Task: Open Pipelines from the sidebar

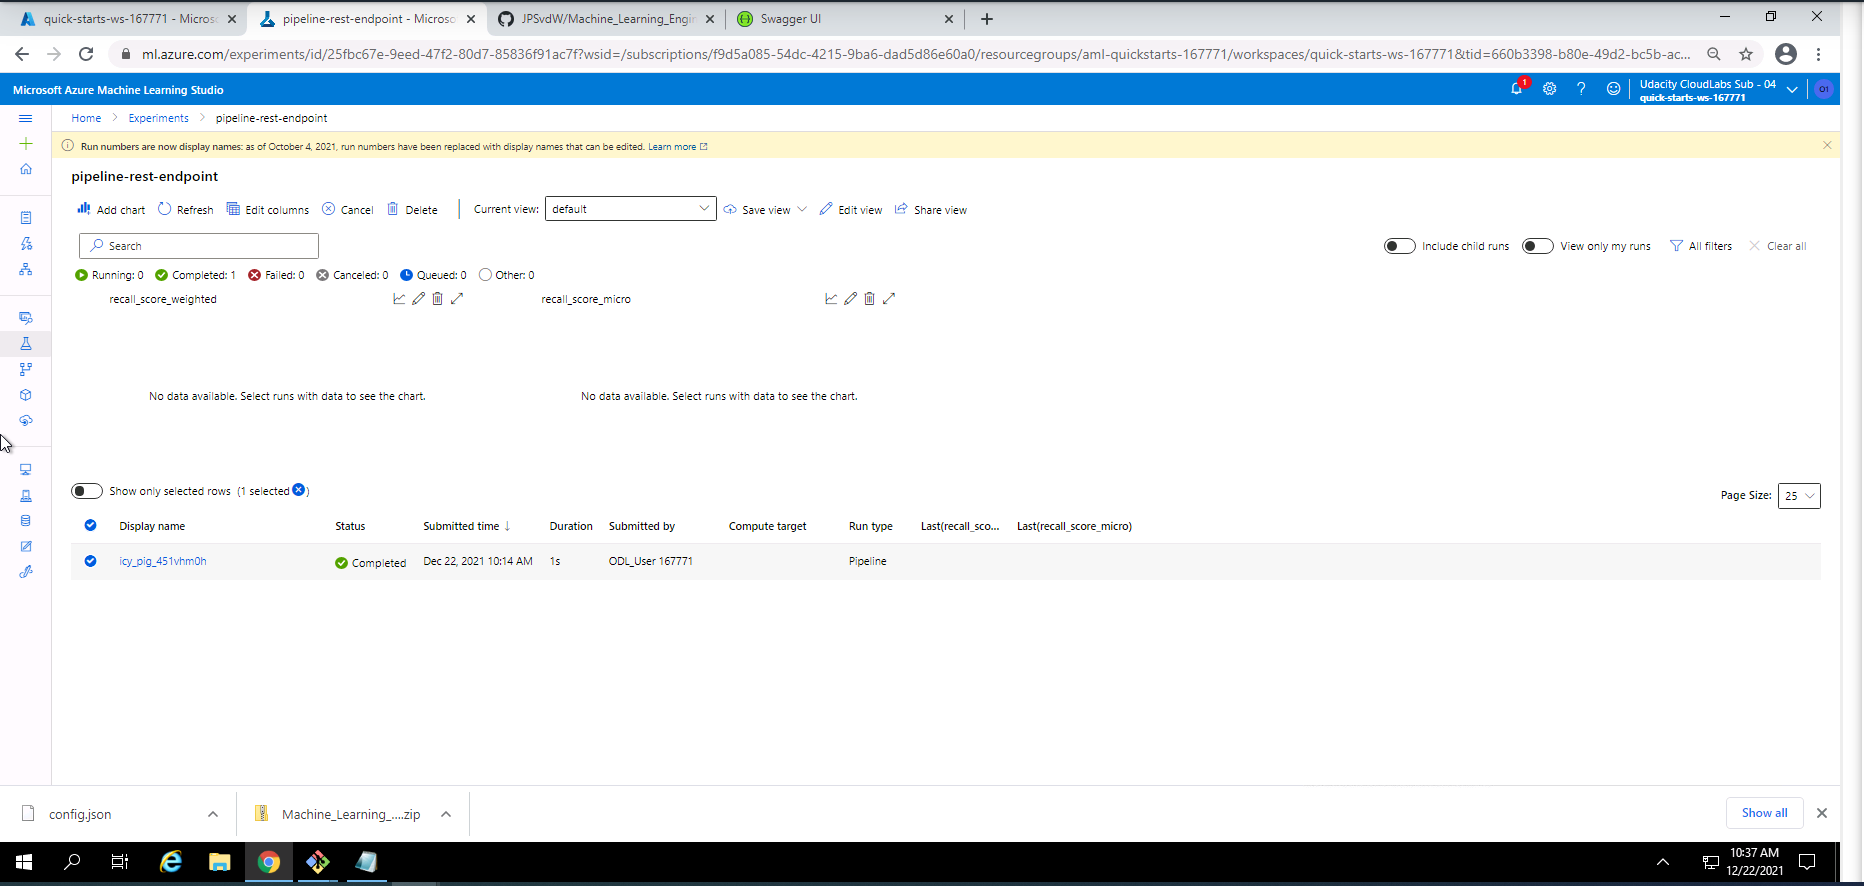Action: point(26,369)
